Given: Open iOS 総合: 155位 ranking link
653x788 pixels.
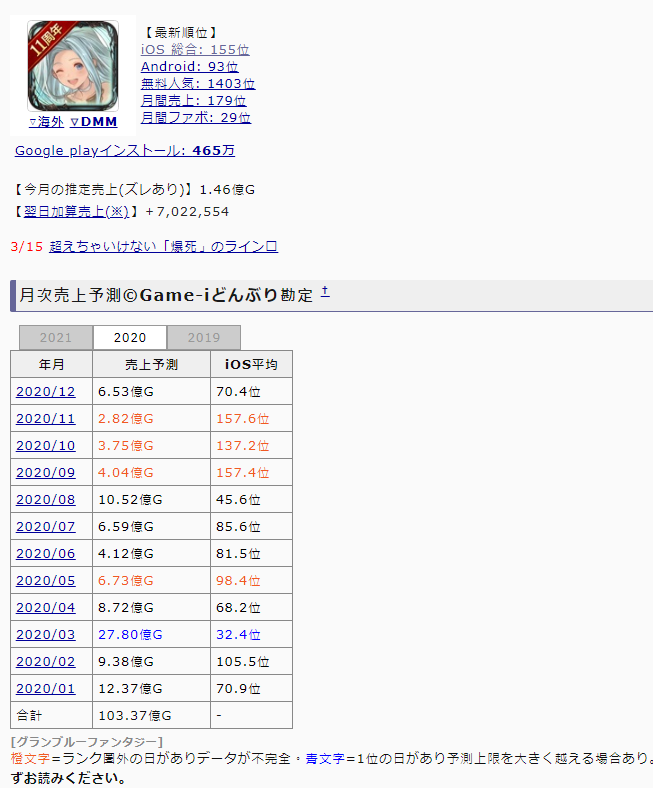Looking at the screenshot, I should (195, 49).
